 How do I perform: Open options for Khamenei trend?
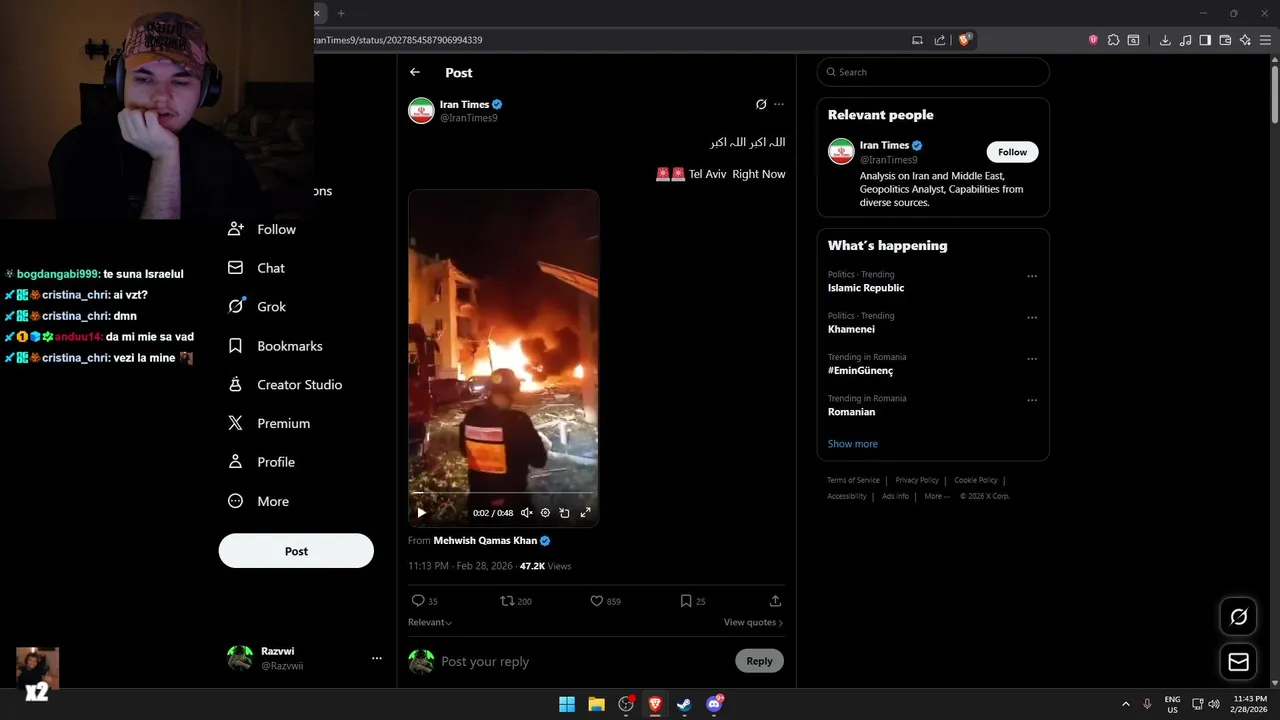point(1032,317)
